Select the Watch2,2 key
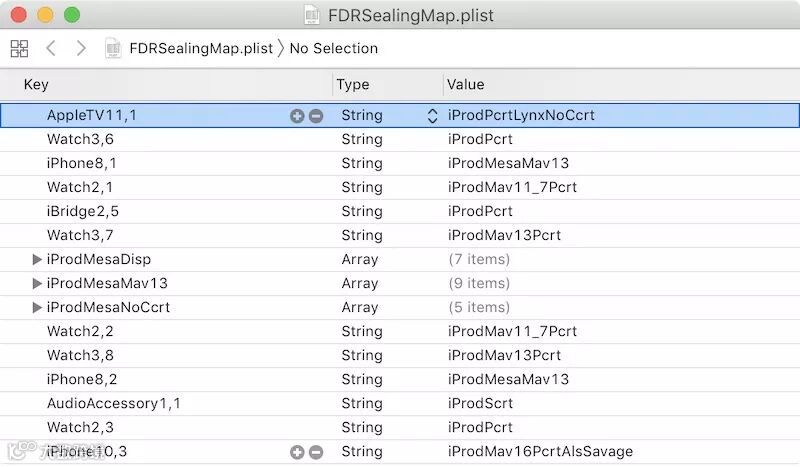Screen dimensions: 800x467 [80, 331]
